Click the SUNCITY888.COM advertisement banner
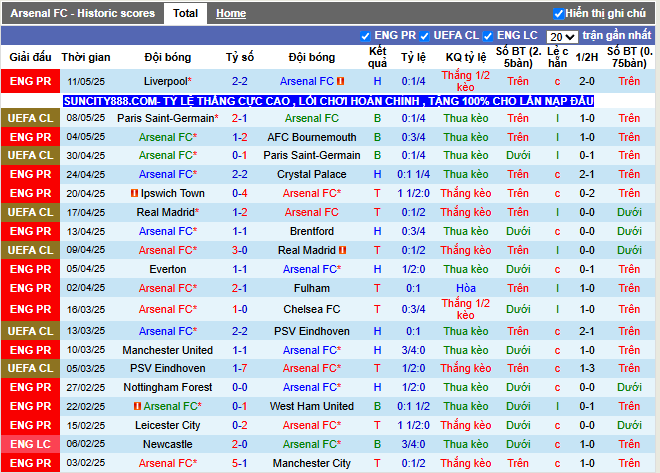Screen dimensions: 660x473 point(328,101)
